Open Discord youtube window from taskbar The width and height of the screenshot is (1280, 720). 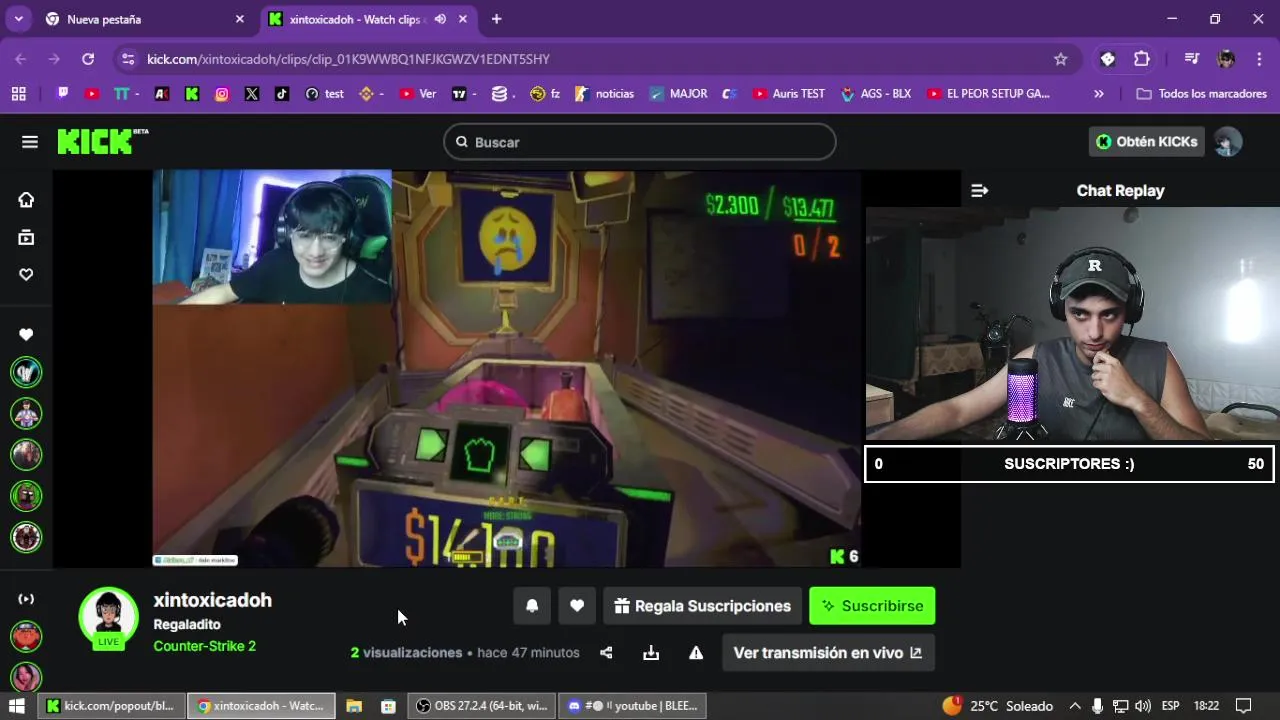pyautogui.click(x=632, y=706)
